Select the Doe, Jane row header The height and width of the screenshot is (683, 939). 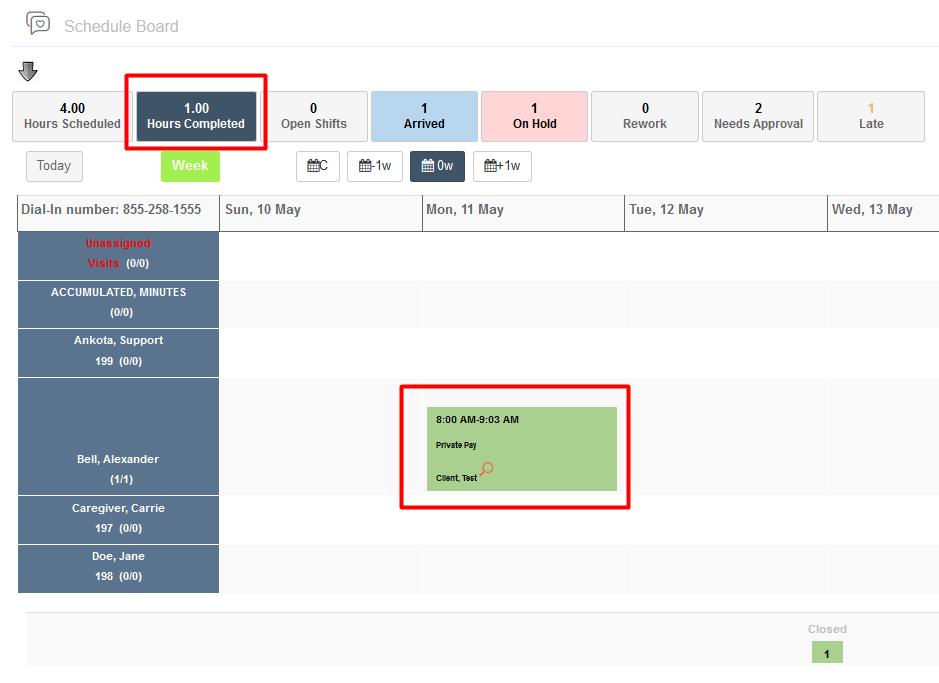pyautogui.click(x=119, y=569)
